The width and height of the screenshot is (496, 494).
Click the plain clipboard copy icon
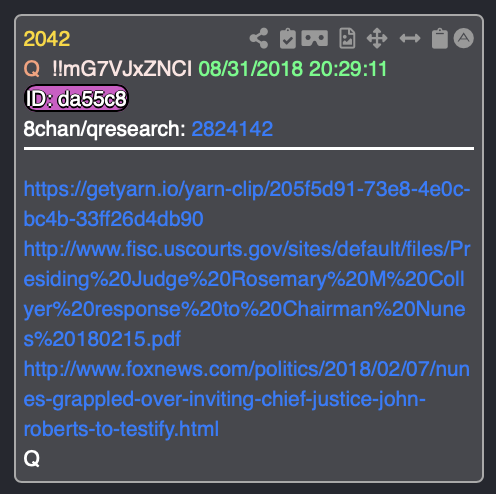tap(440, 39)
